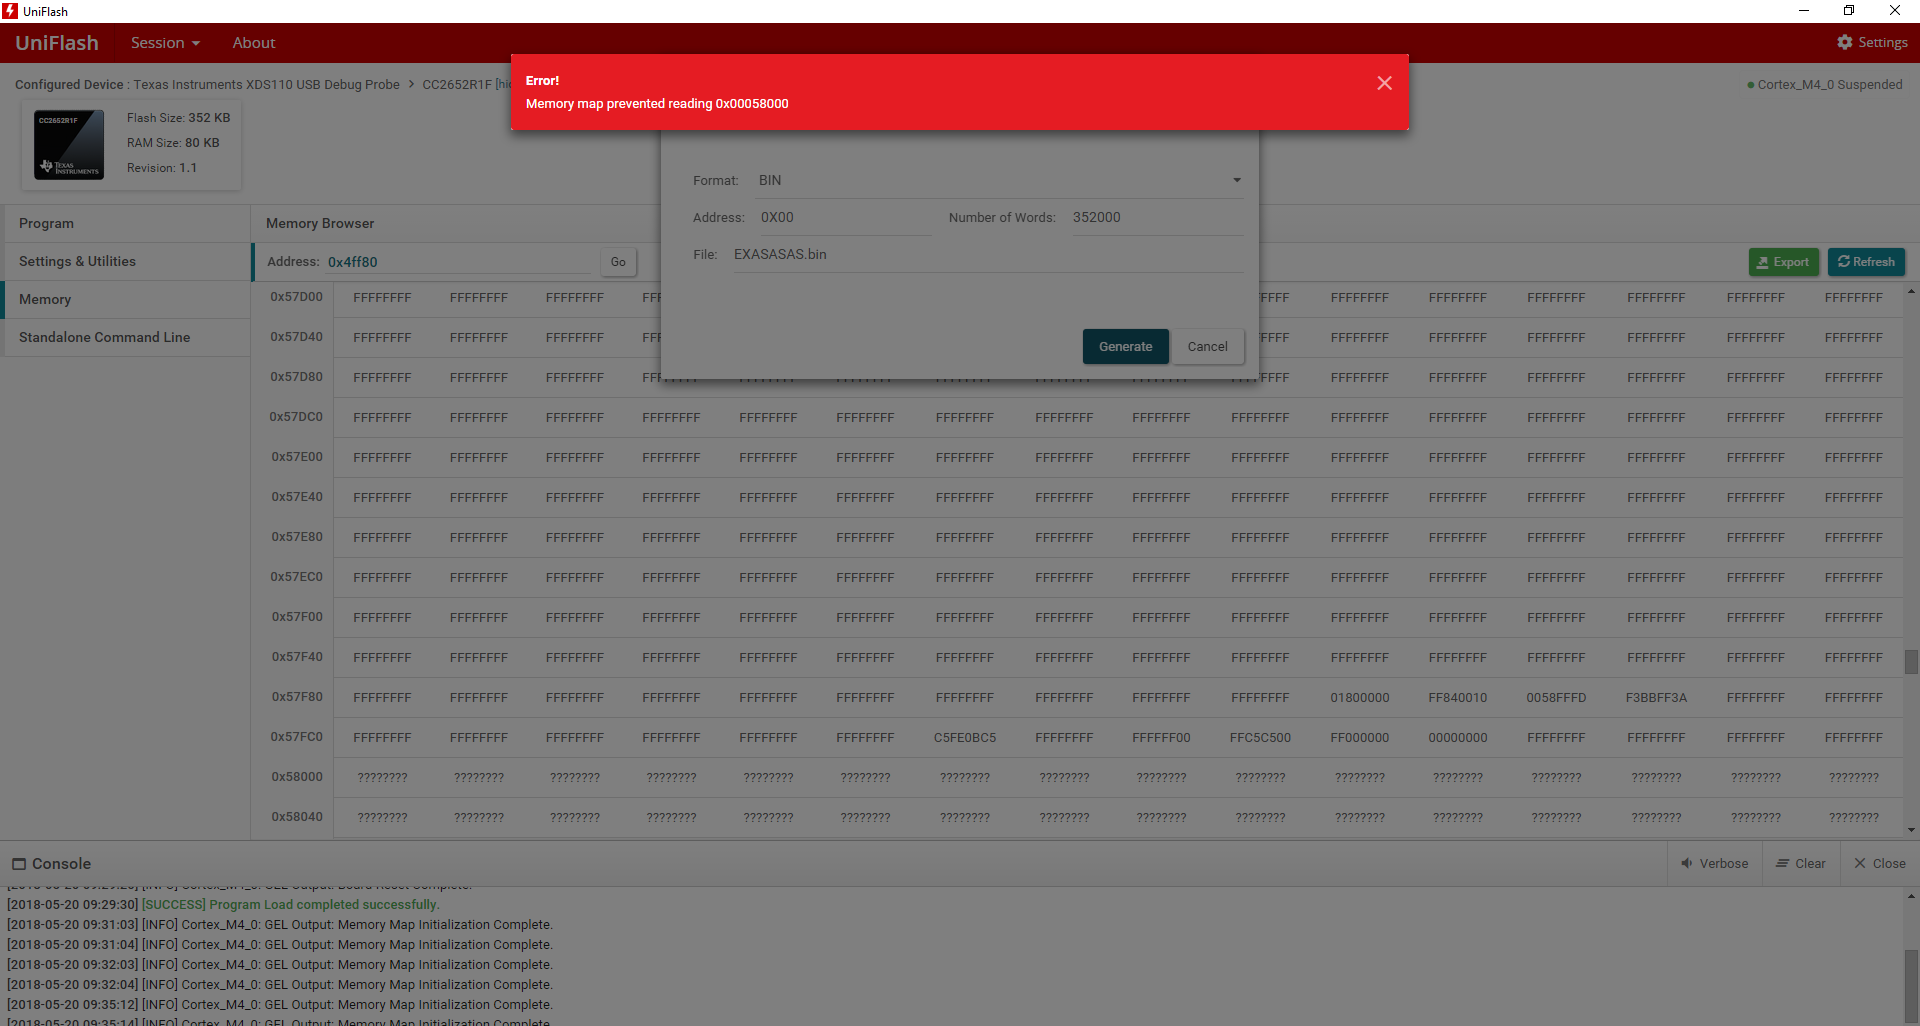The height and width of the screenshot is (1026, 1920).
Task: Click memory table scrollbar up arrow
Action: tap(1911, 292)
